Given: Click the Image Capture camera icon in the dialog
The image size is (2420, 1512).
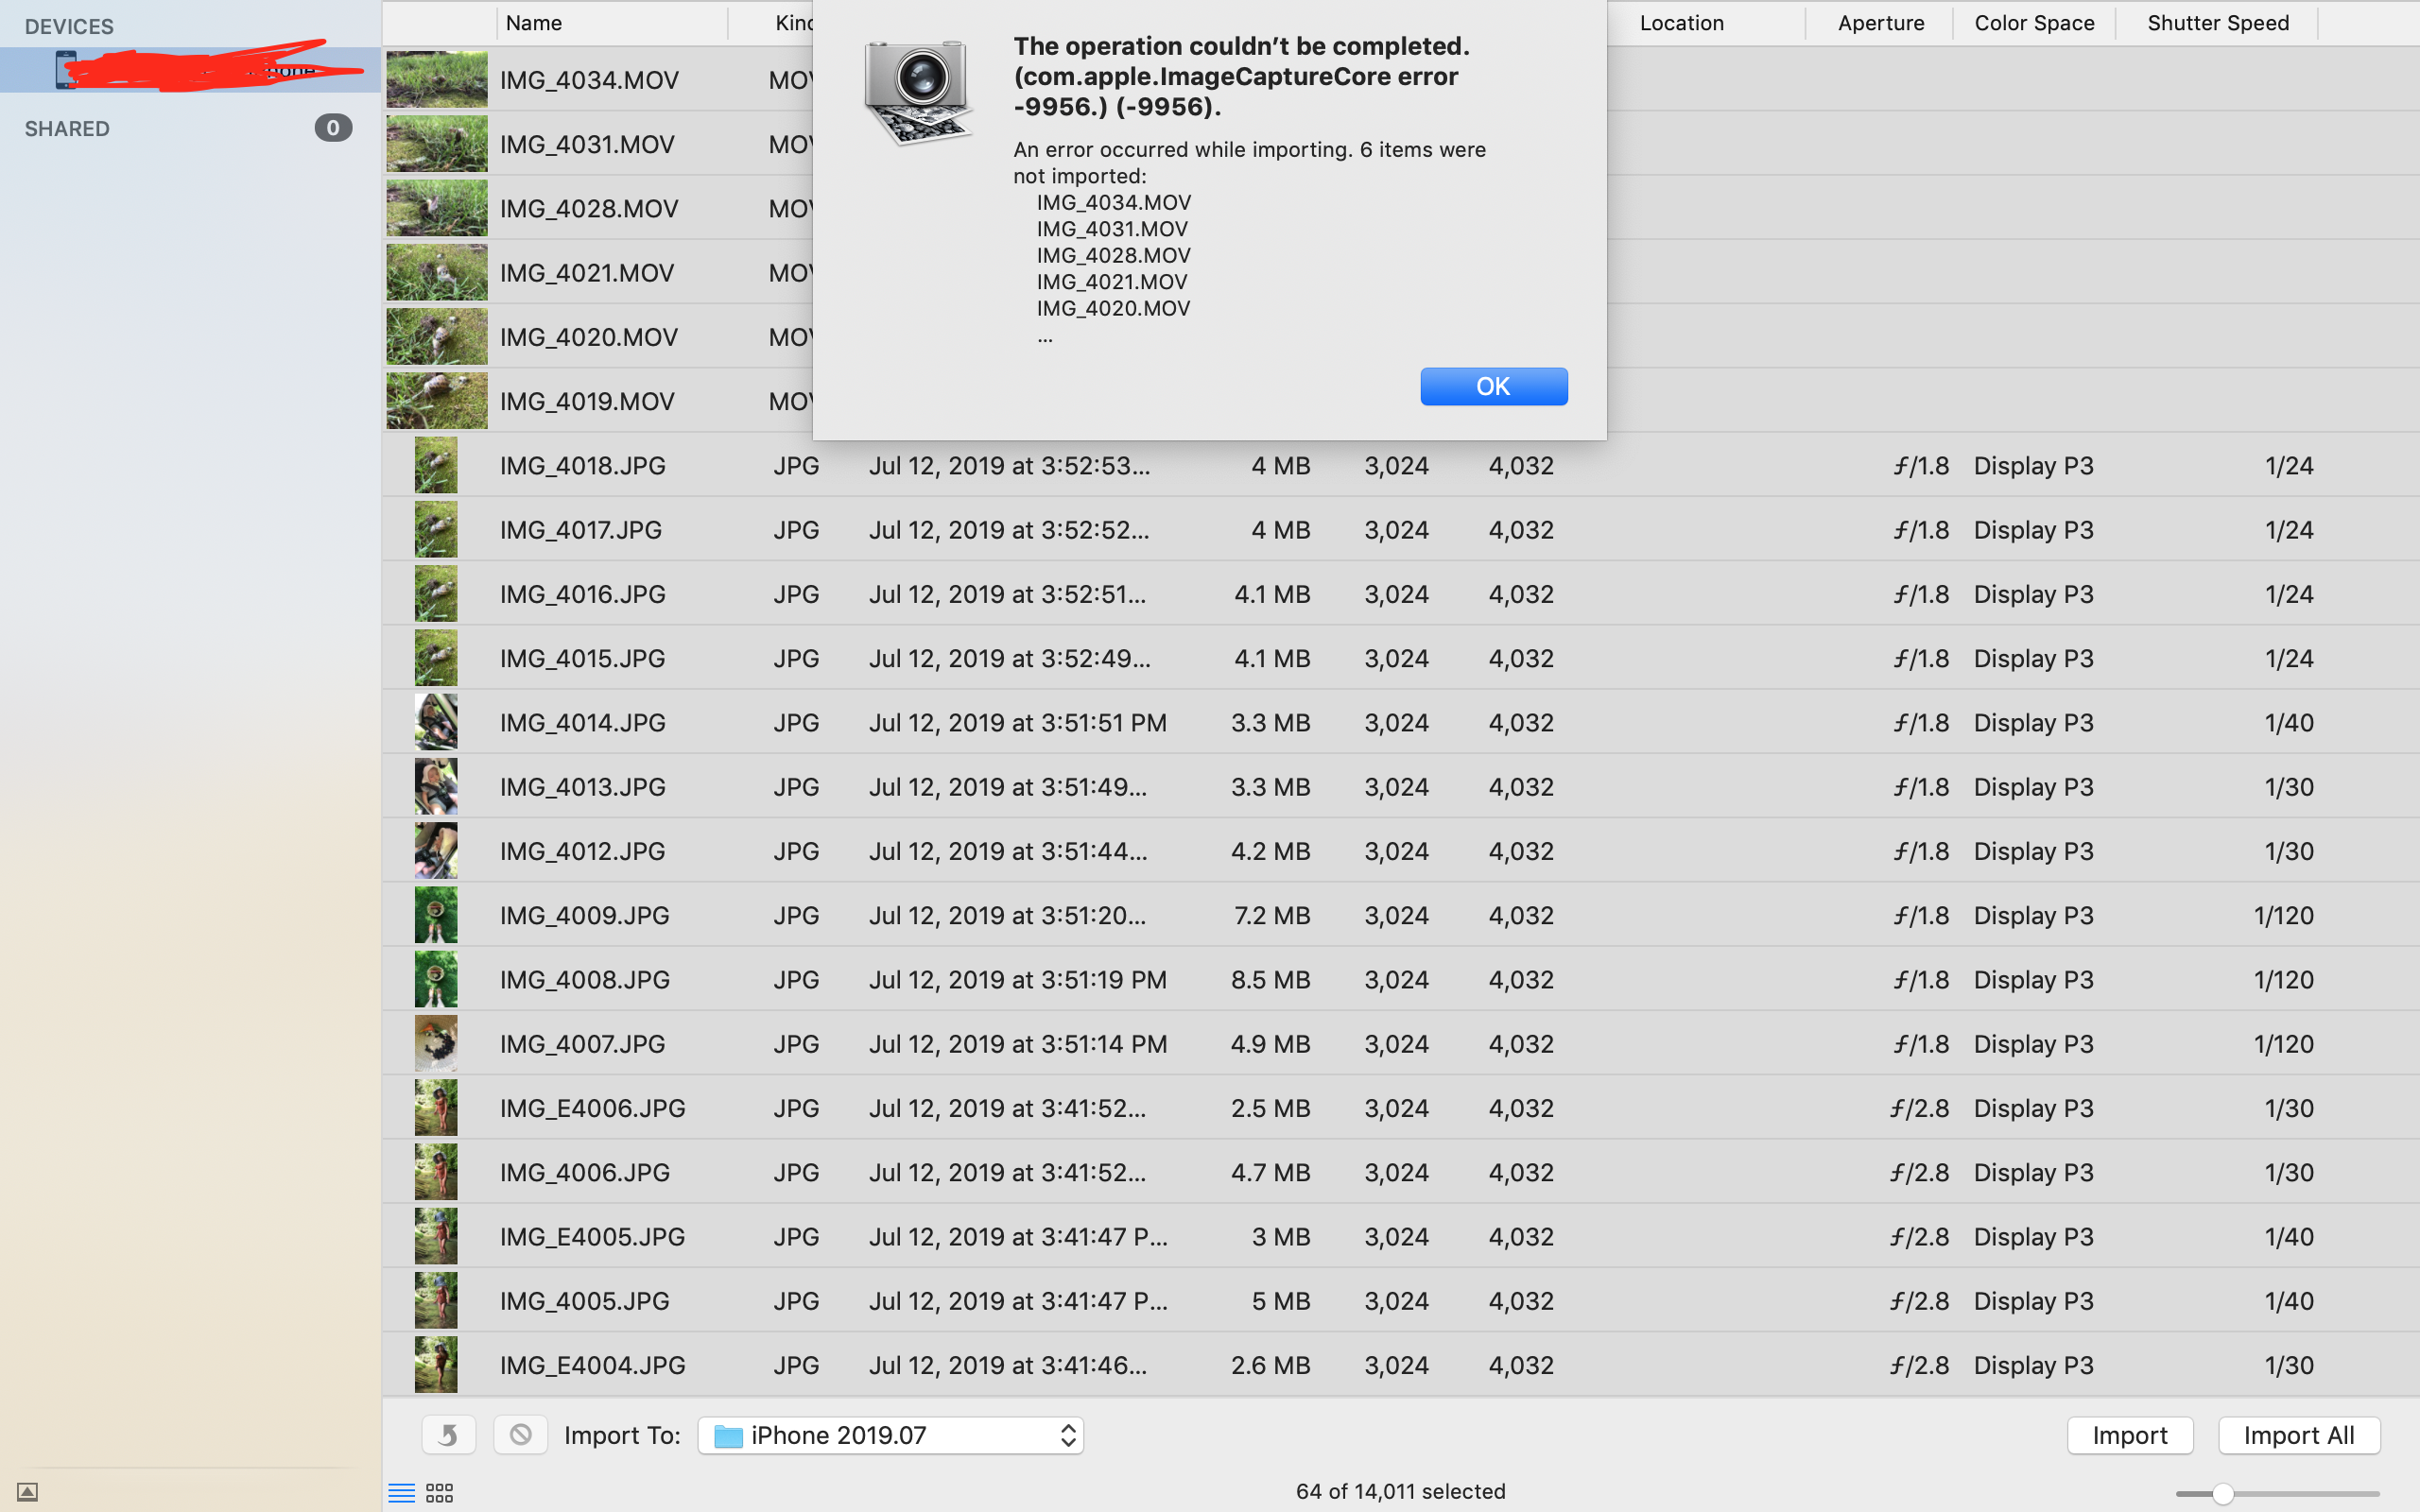Looking at the screenshot, I should tap(918, 92).
